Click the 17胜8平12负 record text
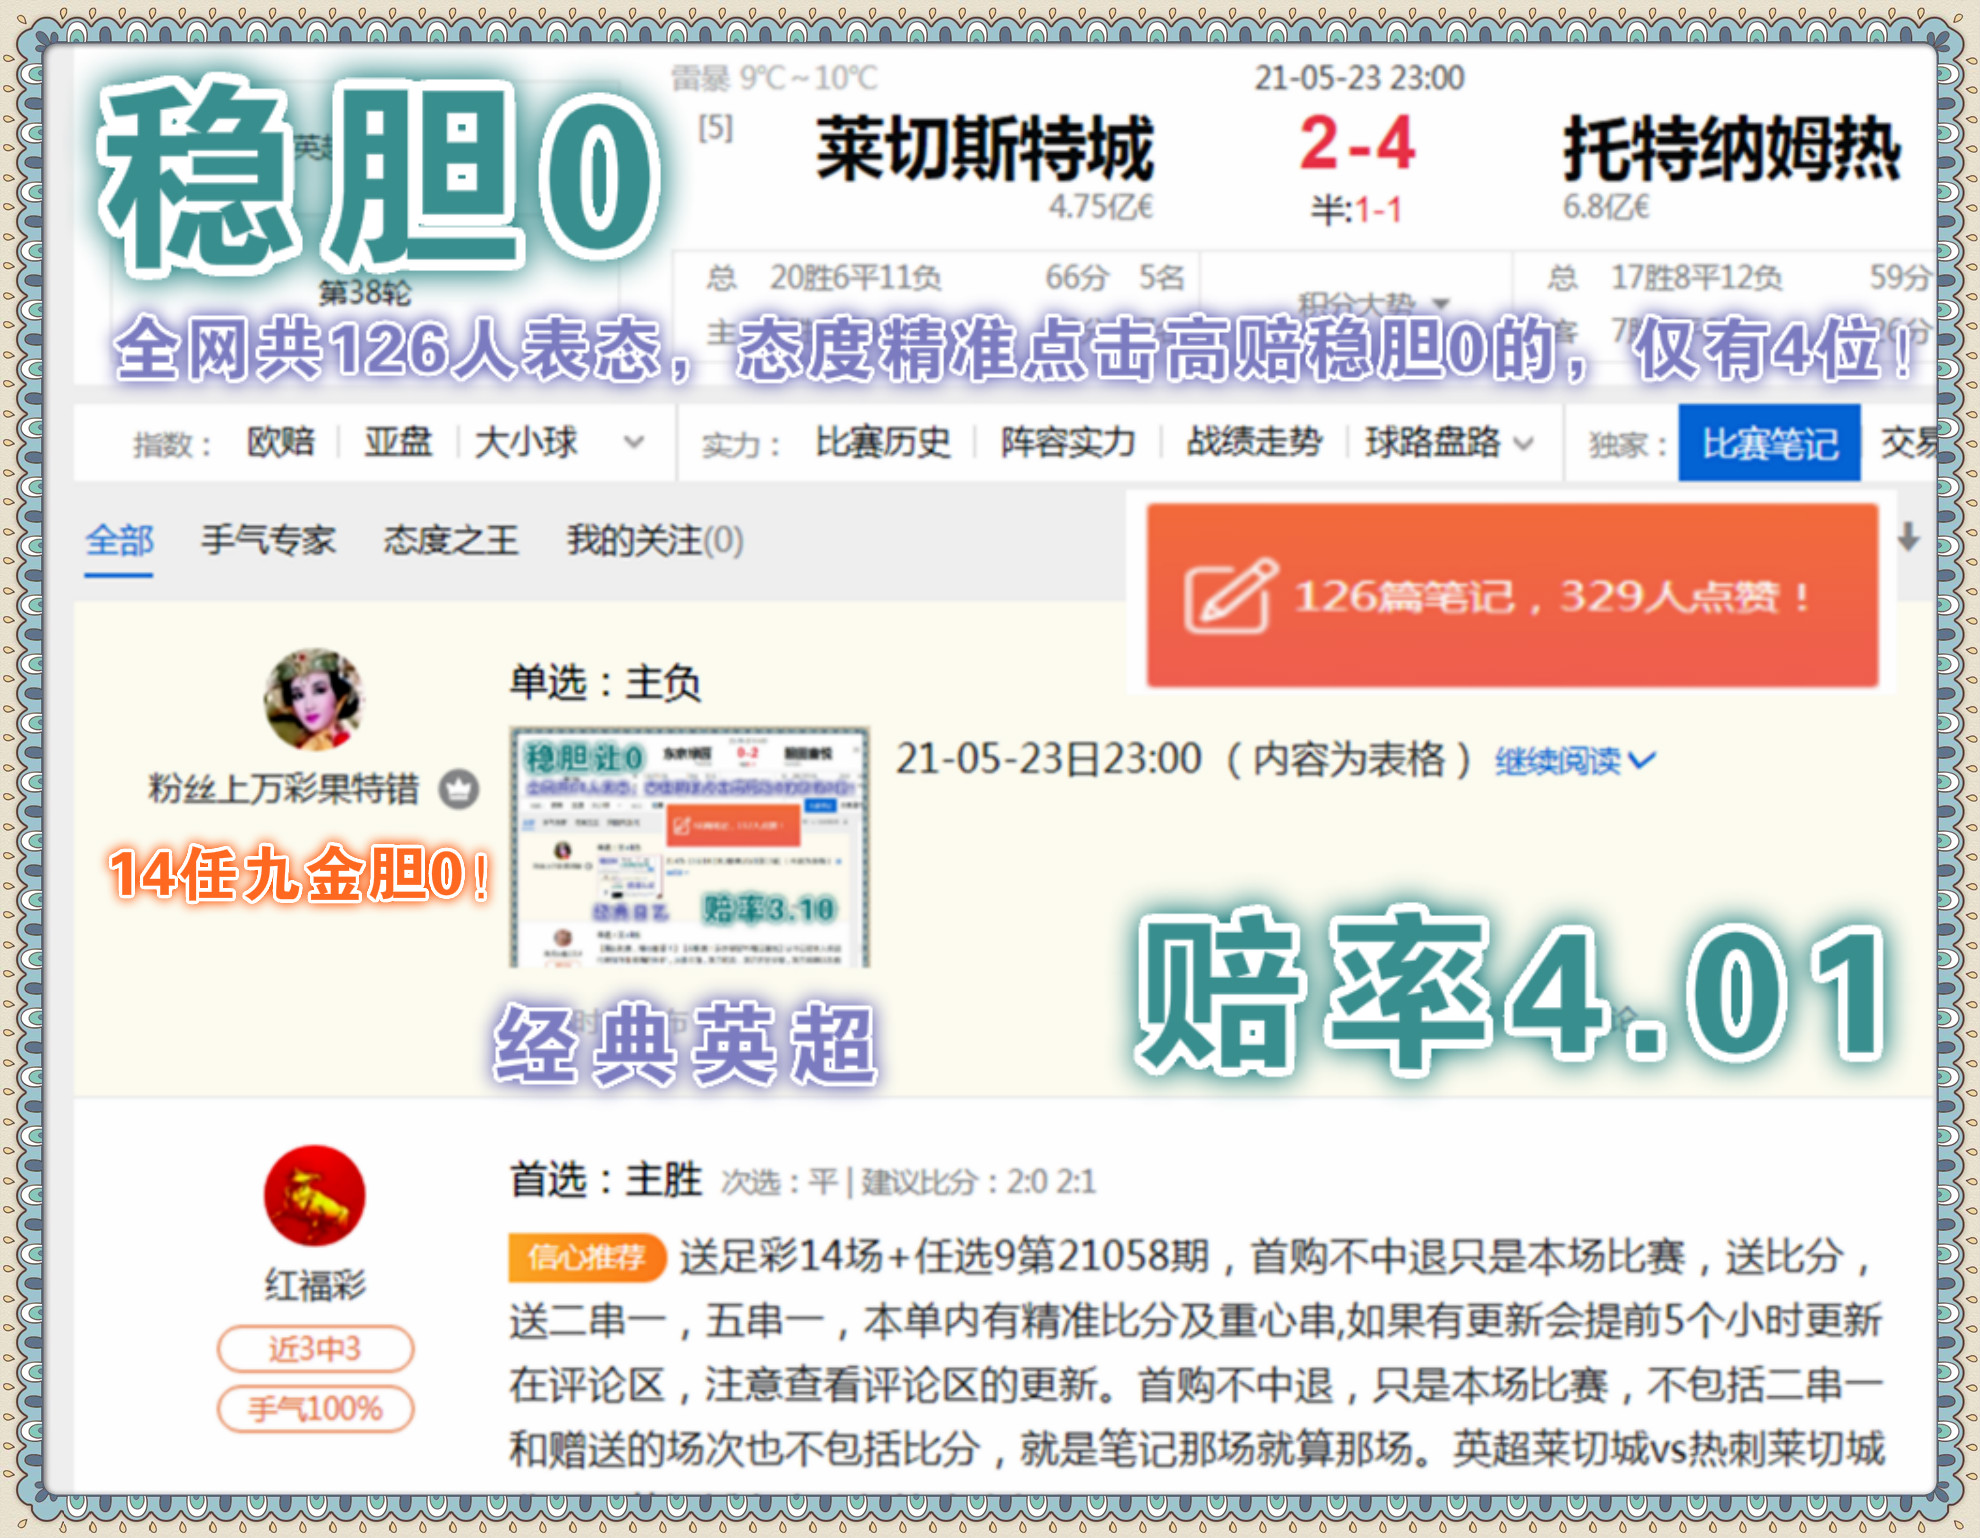Viewport: 1980px width, 1538px height. click(x=1696, y=277)
